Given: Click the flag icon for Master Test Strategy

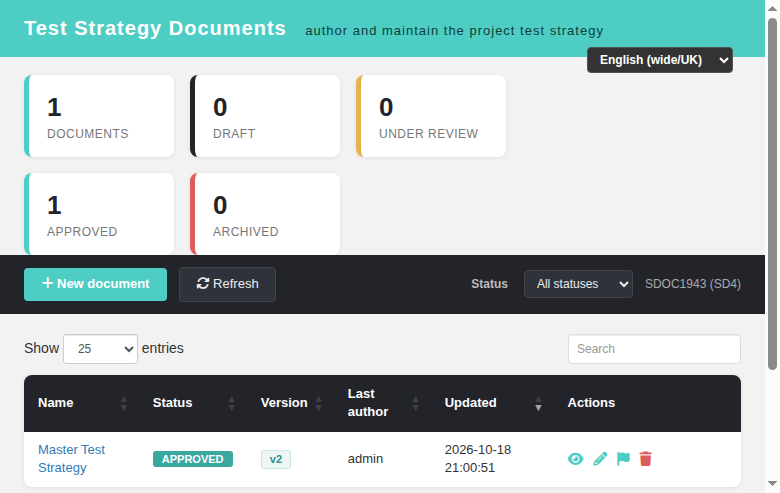Looking at the screenshot, I should 623,459.
